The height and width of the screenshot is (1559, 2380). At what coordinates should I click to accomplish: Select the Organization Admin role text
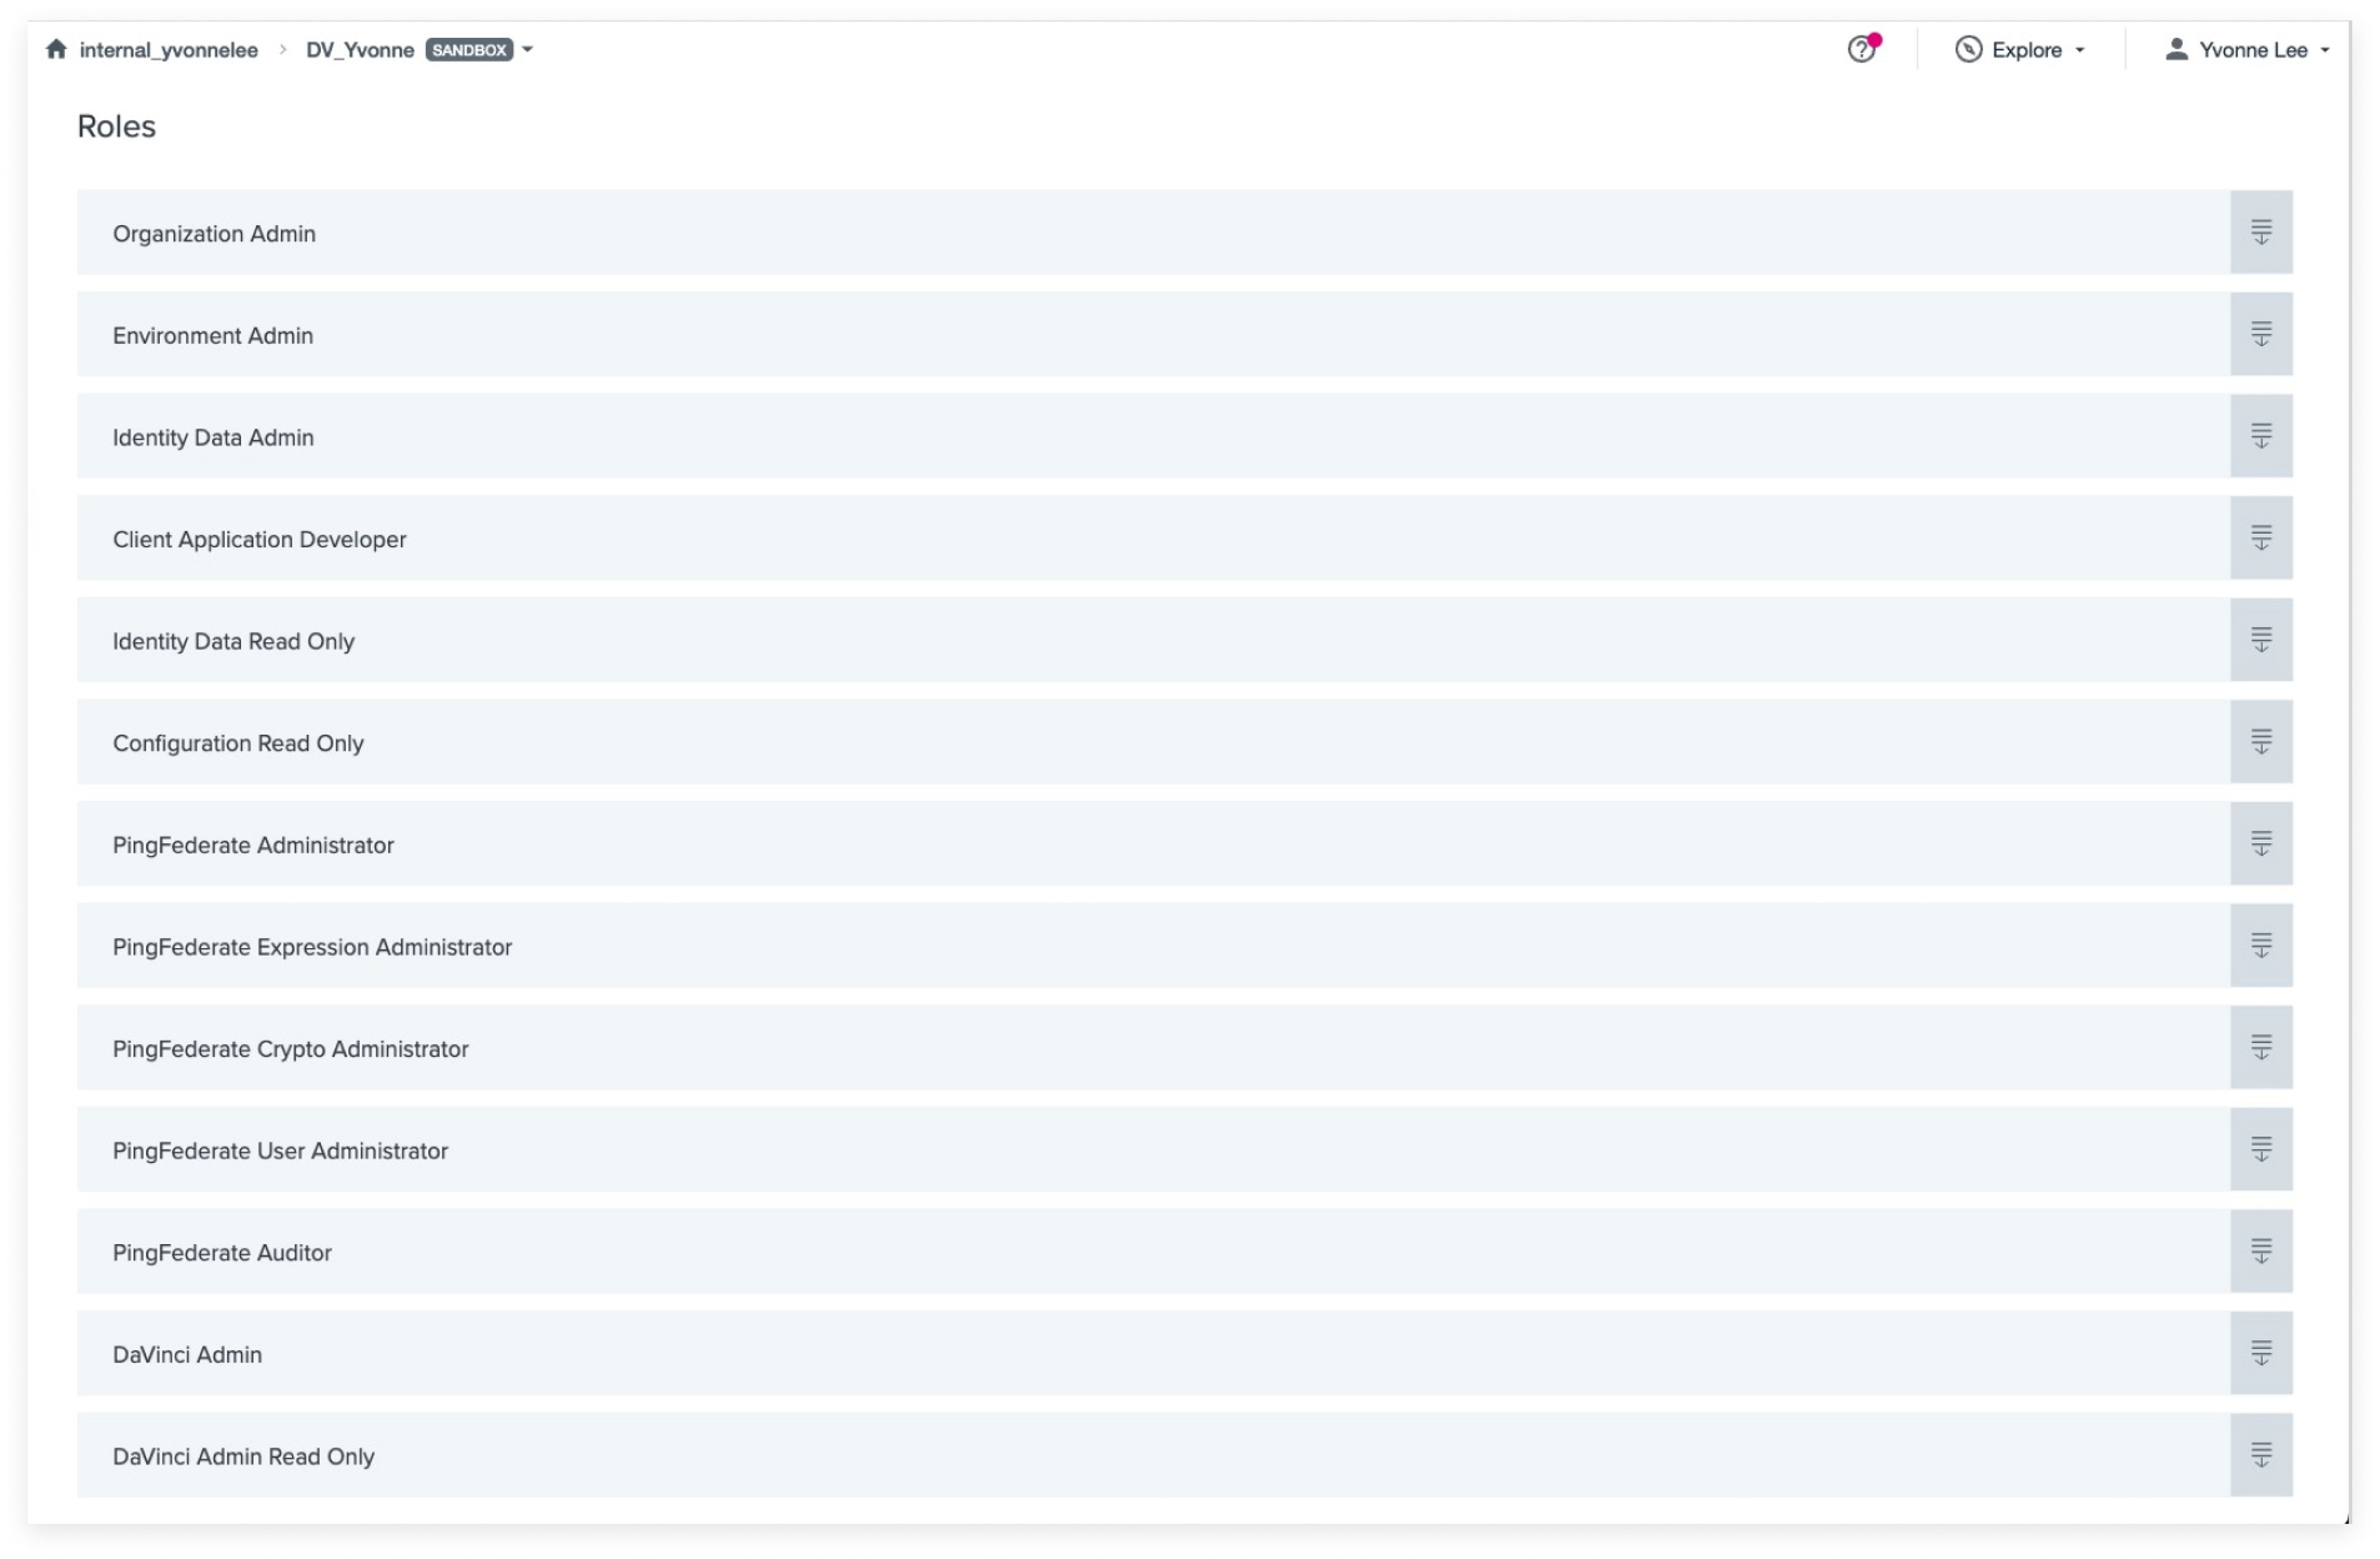click(x=214, y=233)
